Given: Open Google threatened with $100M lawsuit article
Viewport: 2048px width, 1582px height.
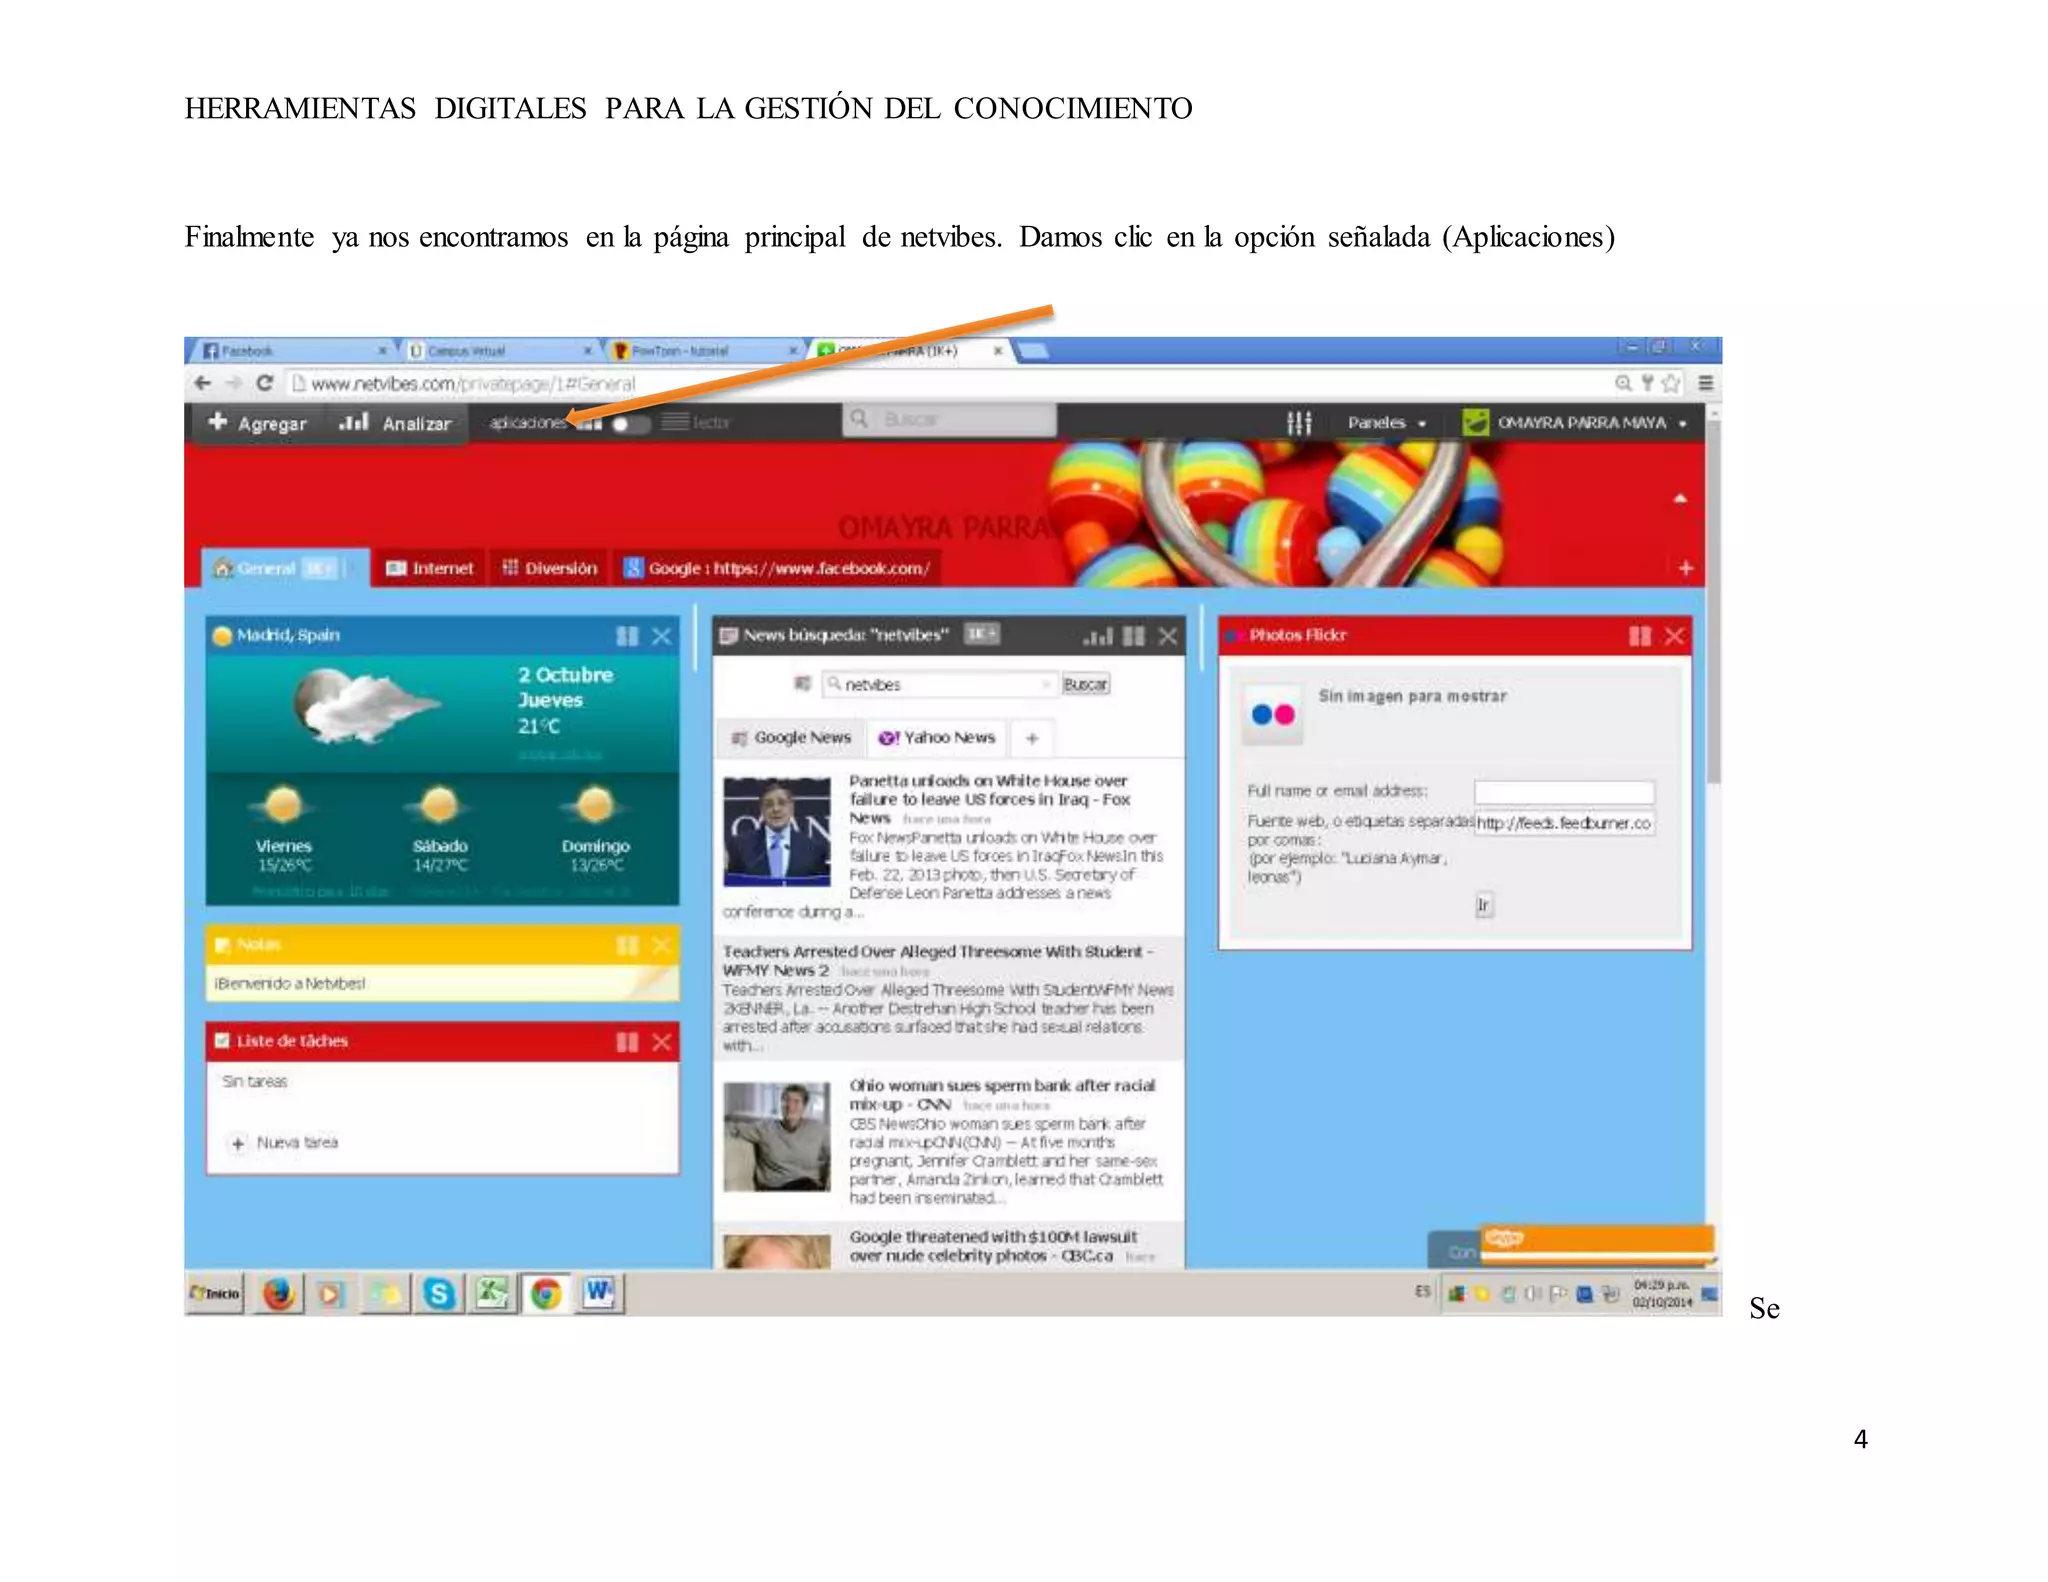Looking at the screenshot, I should 993,1246.
